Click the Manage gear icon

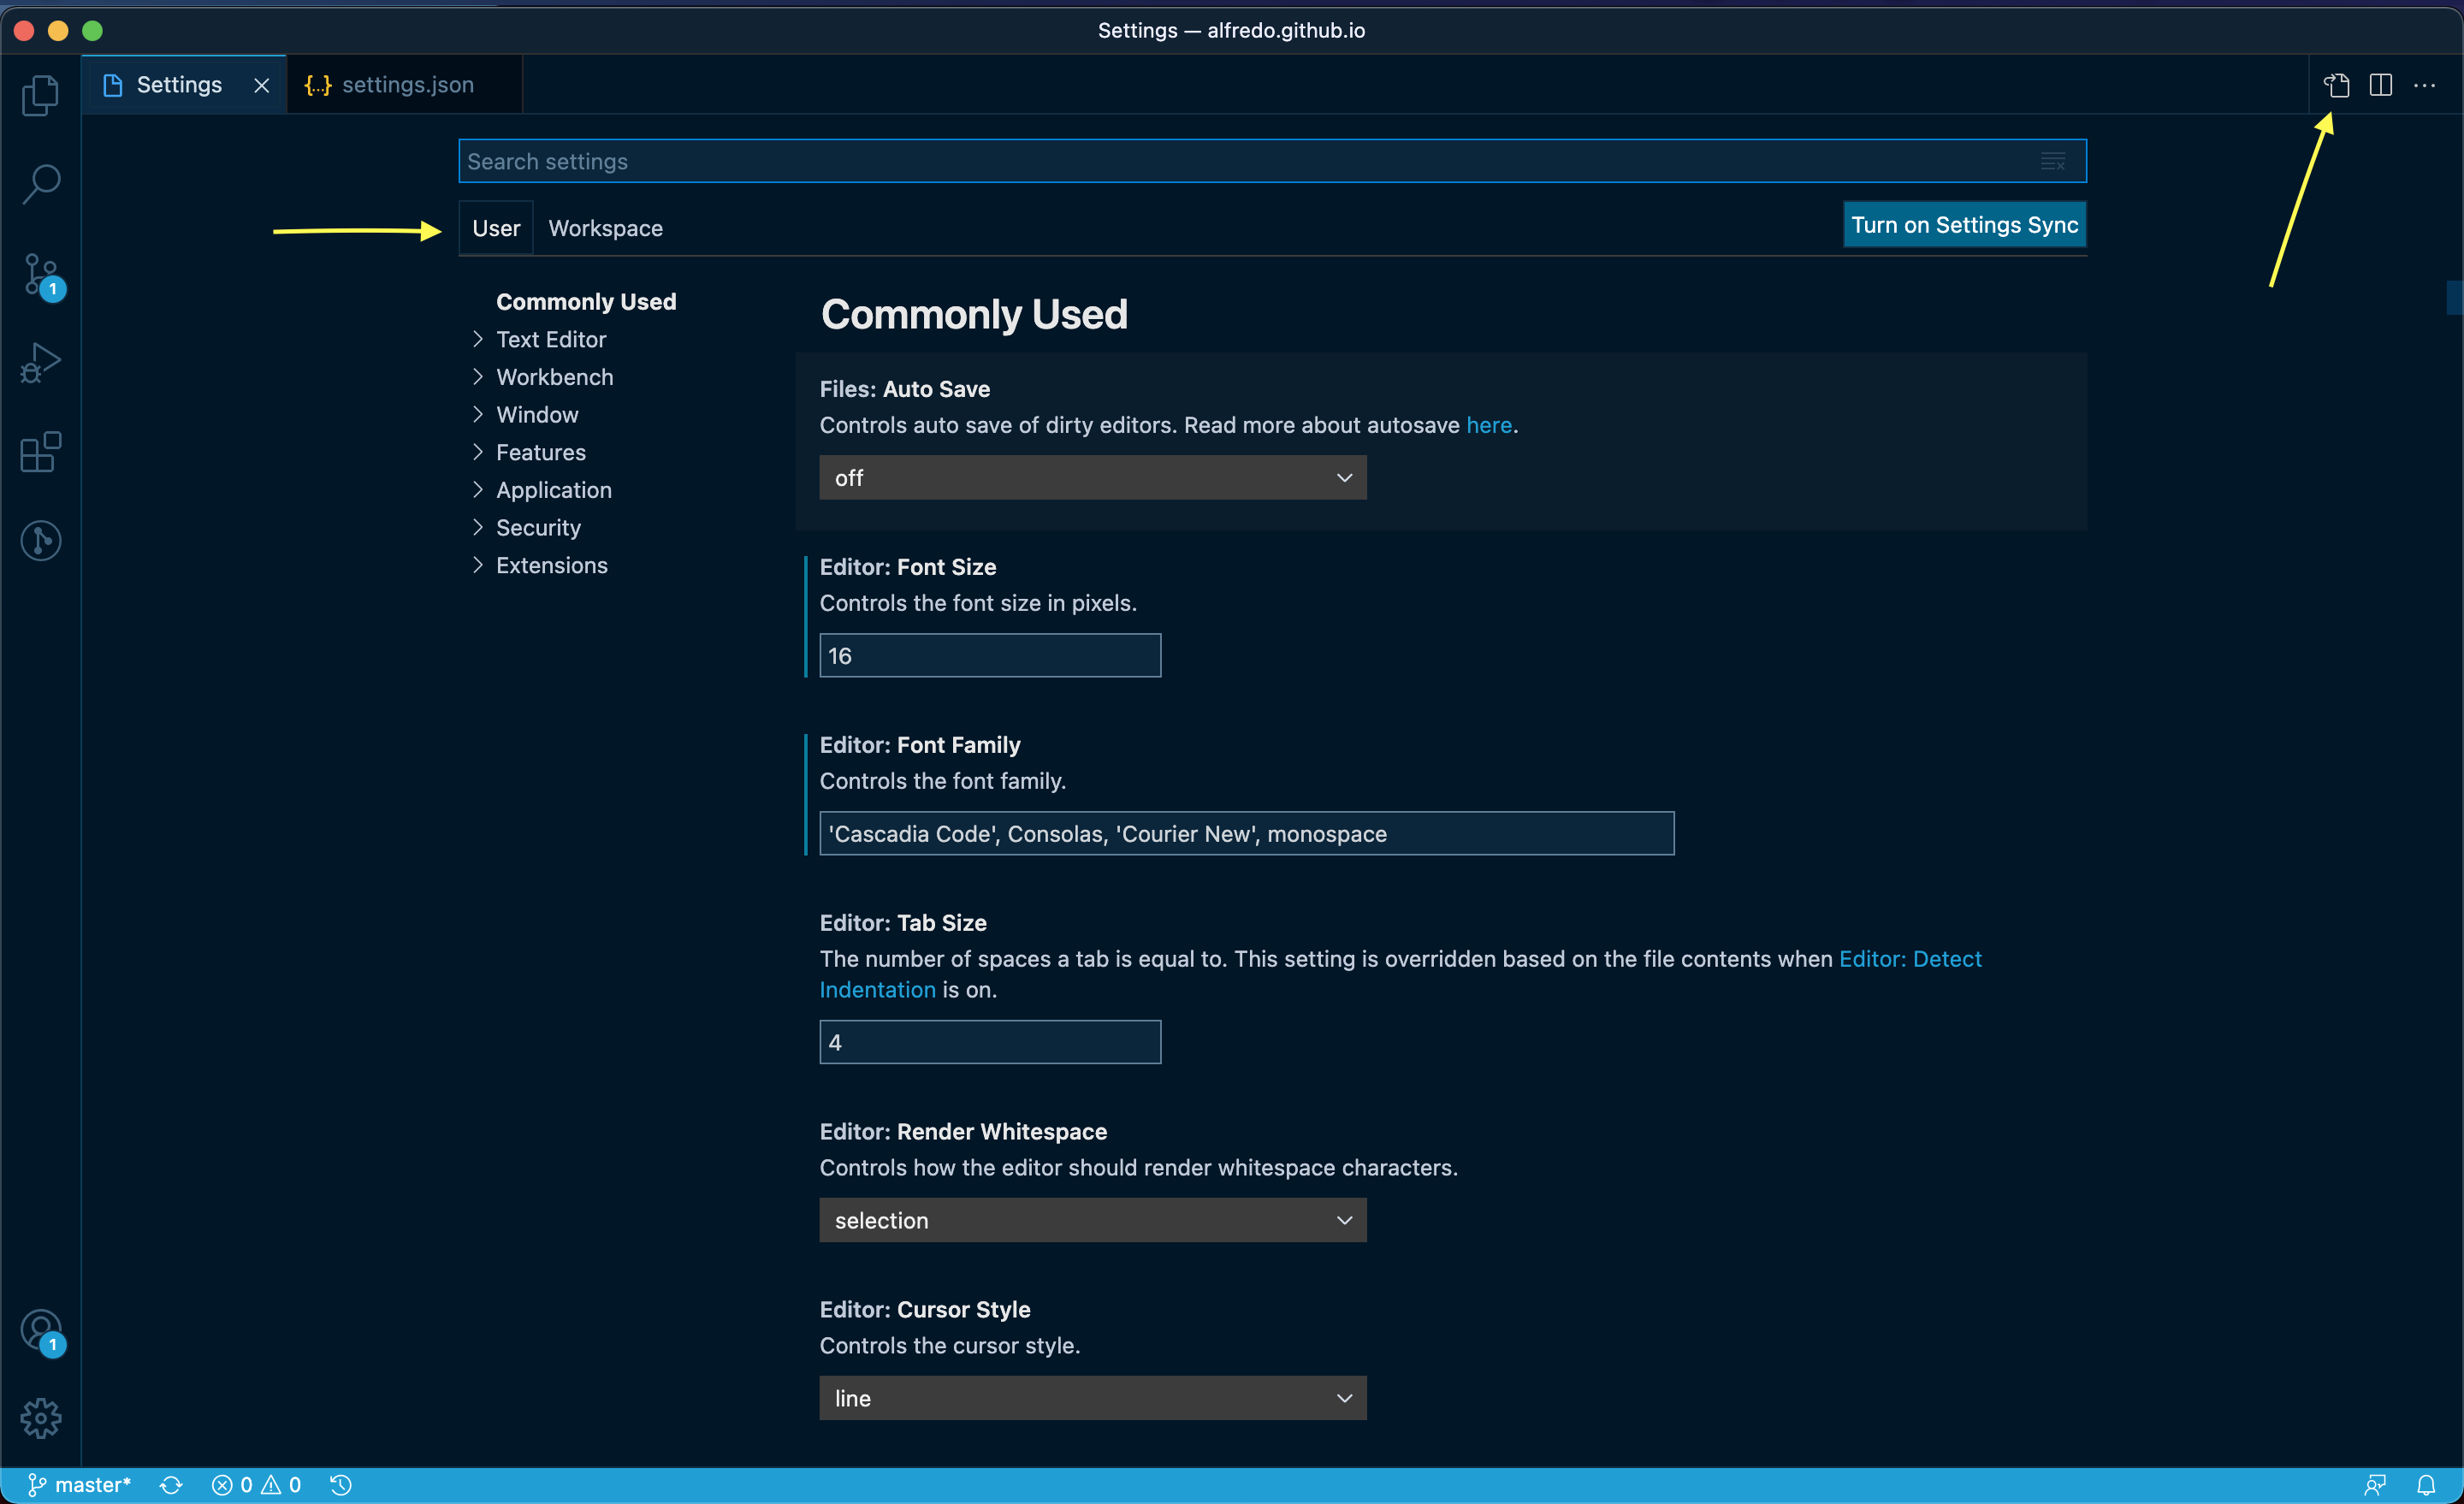point(40,1418)
